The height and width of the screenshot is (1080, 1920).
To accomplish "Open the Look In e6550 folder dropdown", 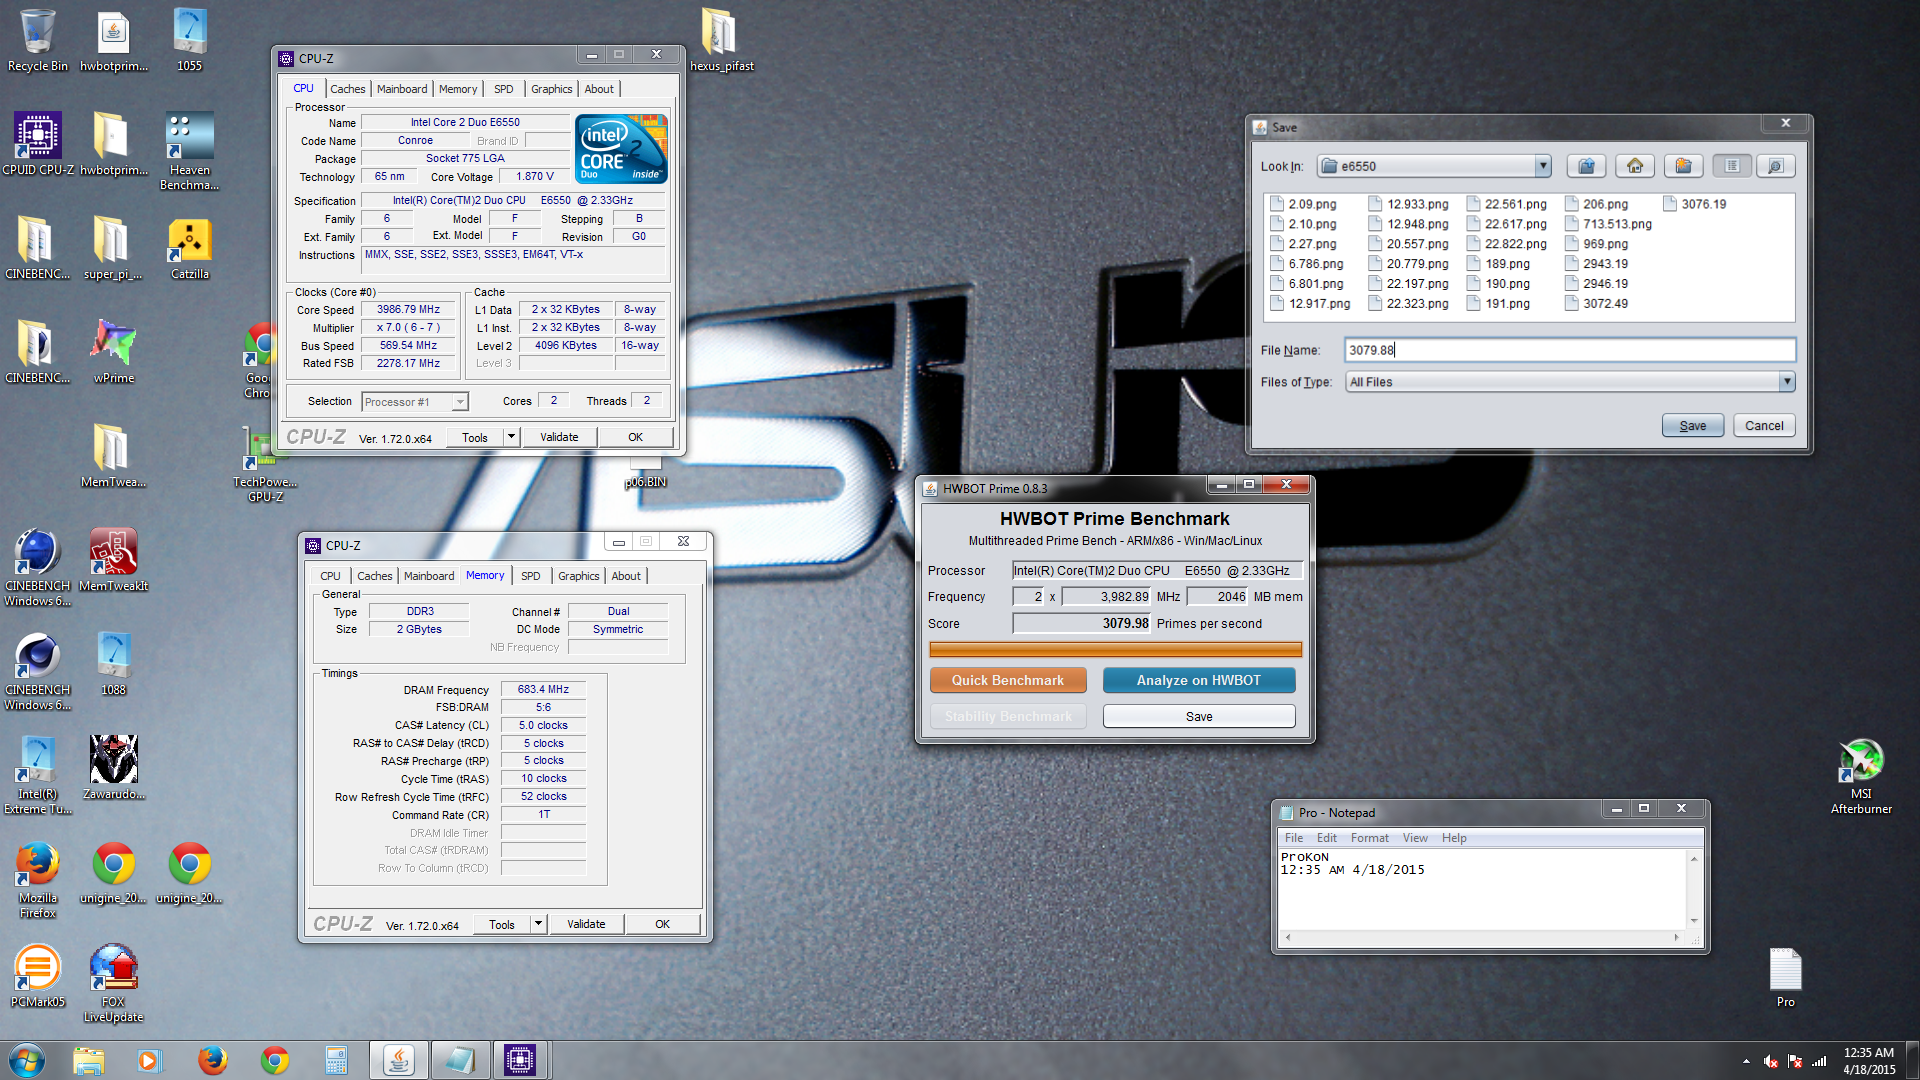I will [x=1543, y=166].
